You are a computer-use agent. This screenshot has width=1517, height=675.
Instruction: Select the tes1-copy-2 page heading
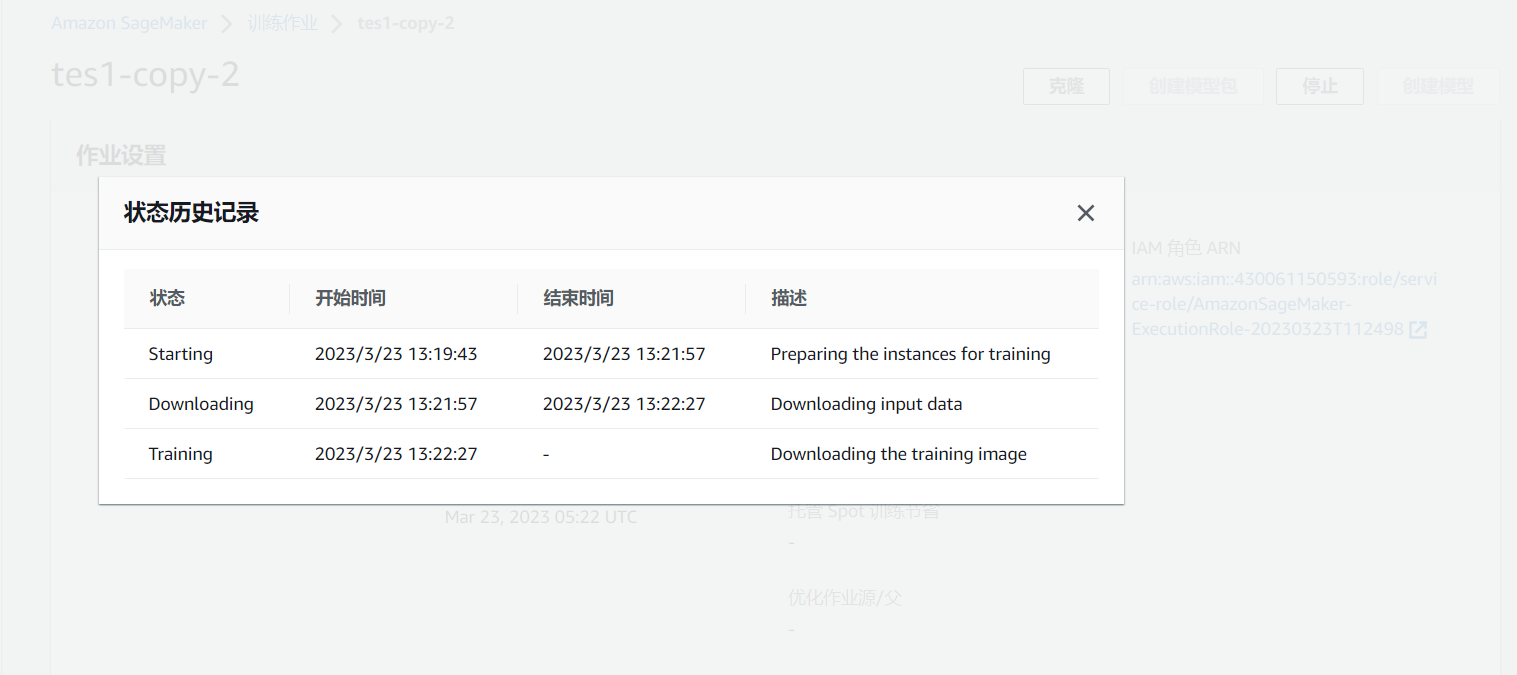click(x=145, y=75)
